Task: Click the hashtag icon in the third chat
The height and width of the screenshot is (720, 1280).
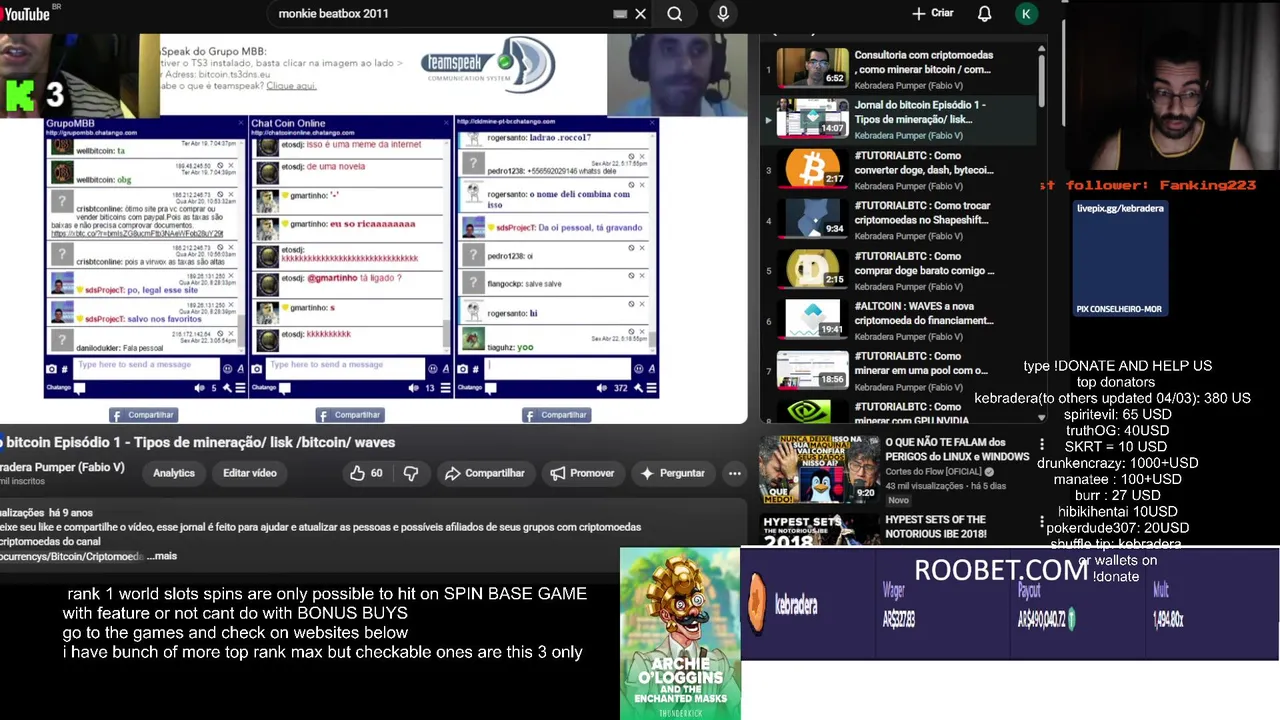Action: pos(475,369)
